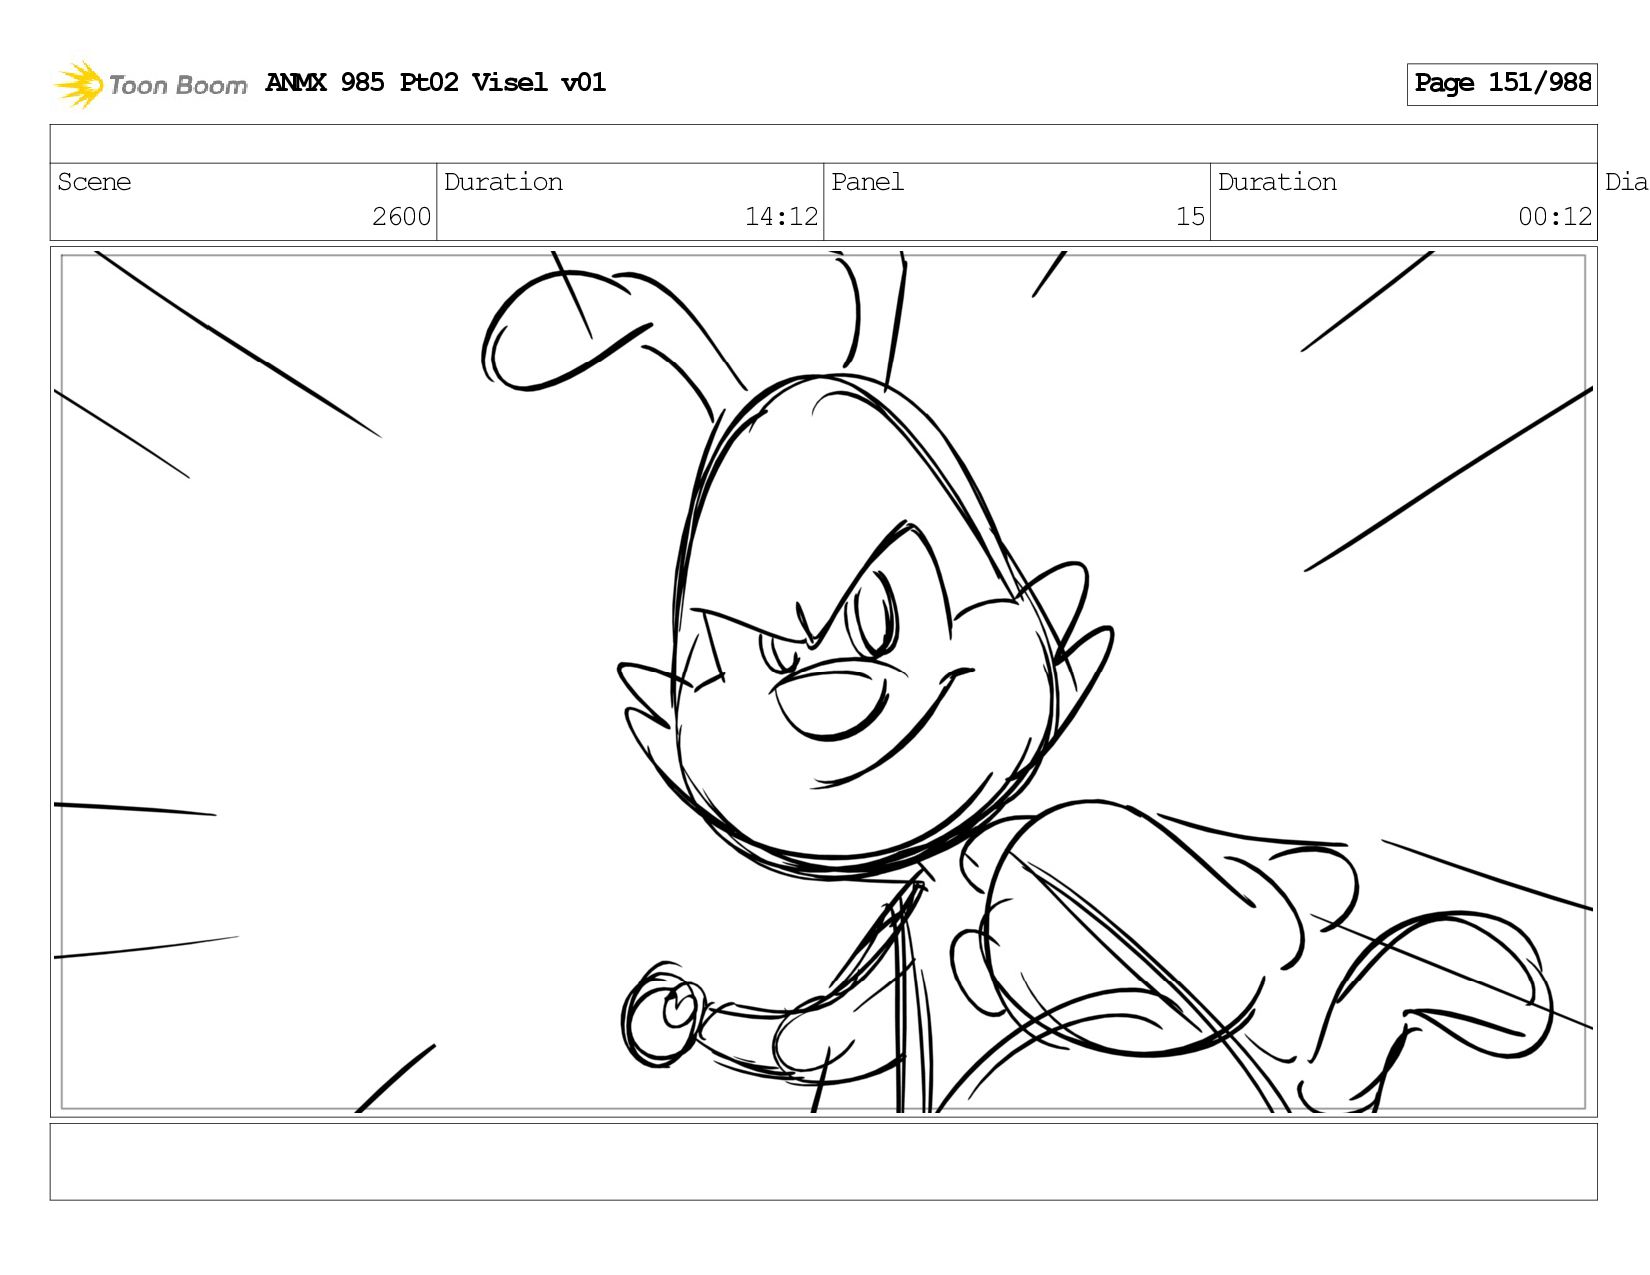1650x1275 pixels.
Task: Select scene number '2600'
Action: [401, 217]
